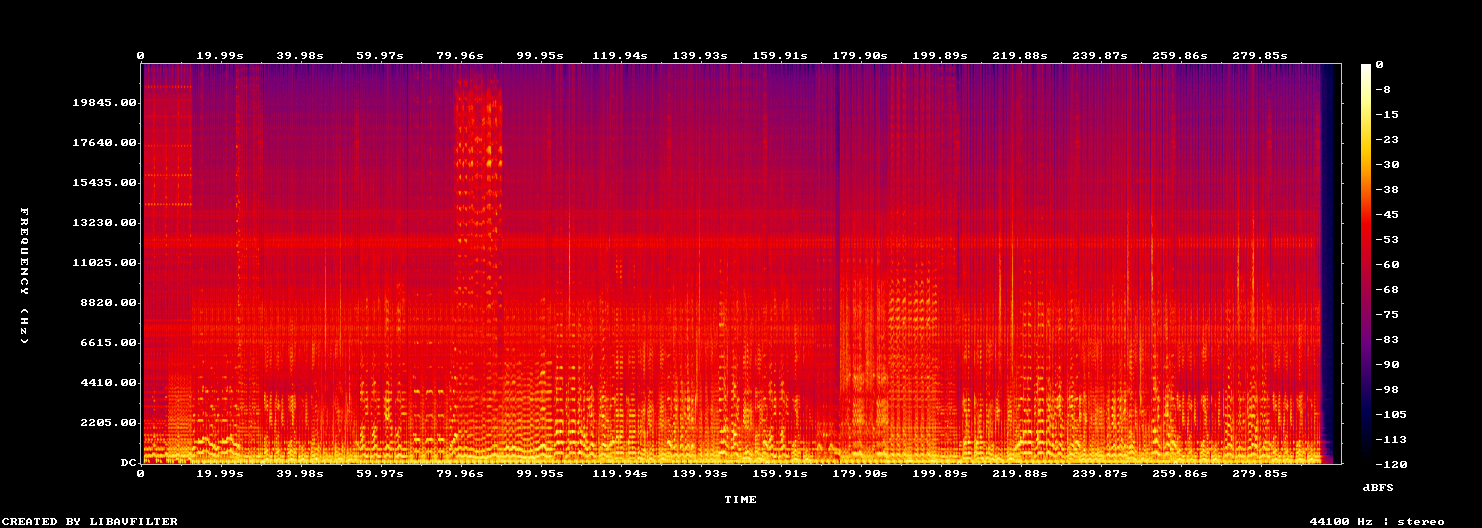Viewport: 1482px width, 528px height.
Task: Click the -8 value on dBFS scale
Action: click(x=1383, y=90)
